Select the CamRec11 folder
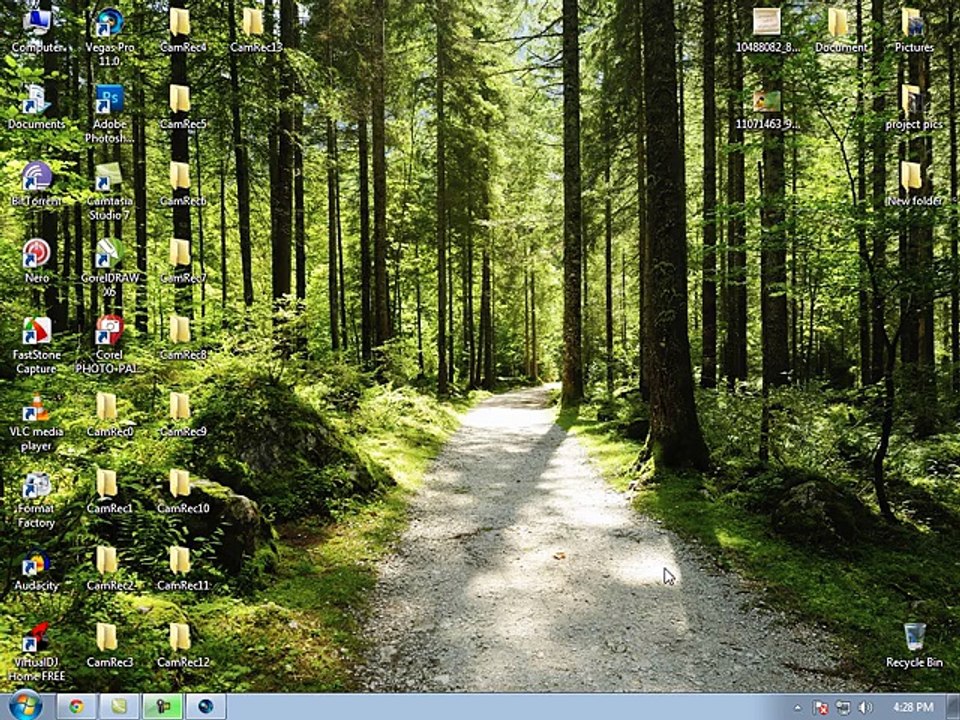This screenshot has width=960, height=720. pyautogui.click(x=182, y=569)
